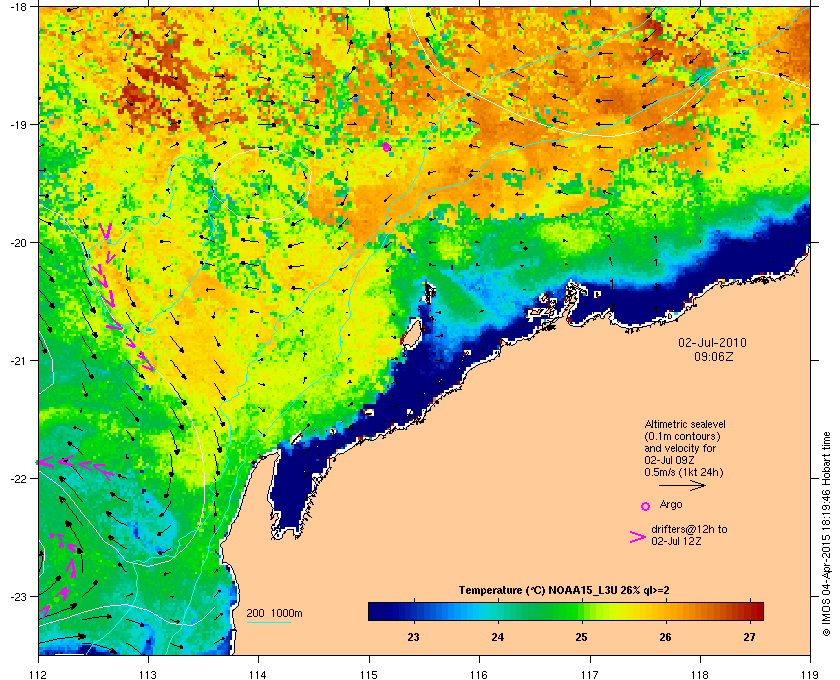Click the time text 09:06Z
This screenshot has width=840, height=680.
(714, 356)
